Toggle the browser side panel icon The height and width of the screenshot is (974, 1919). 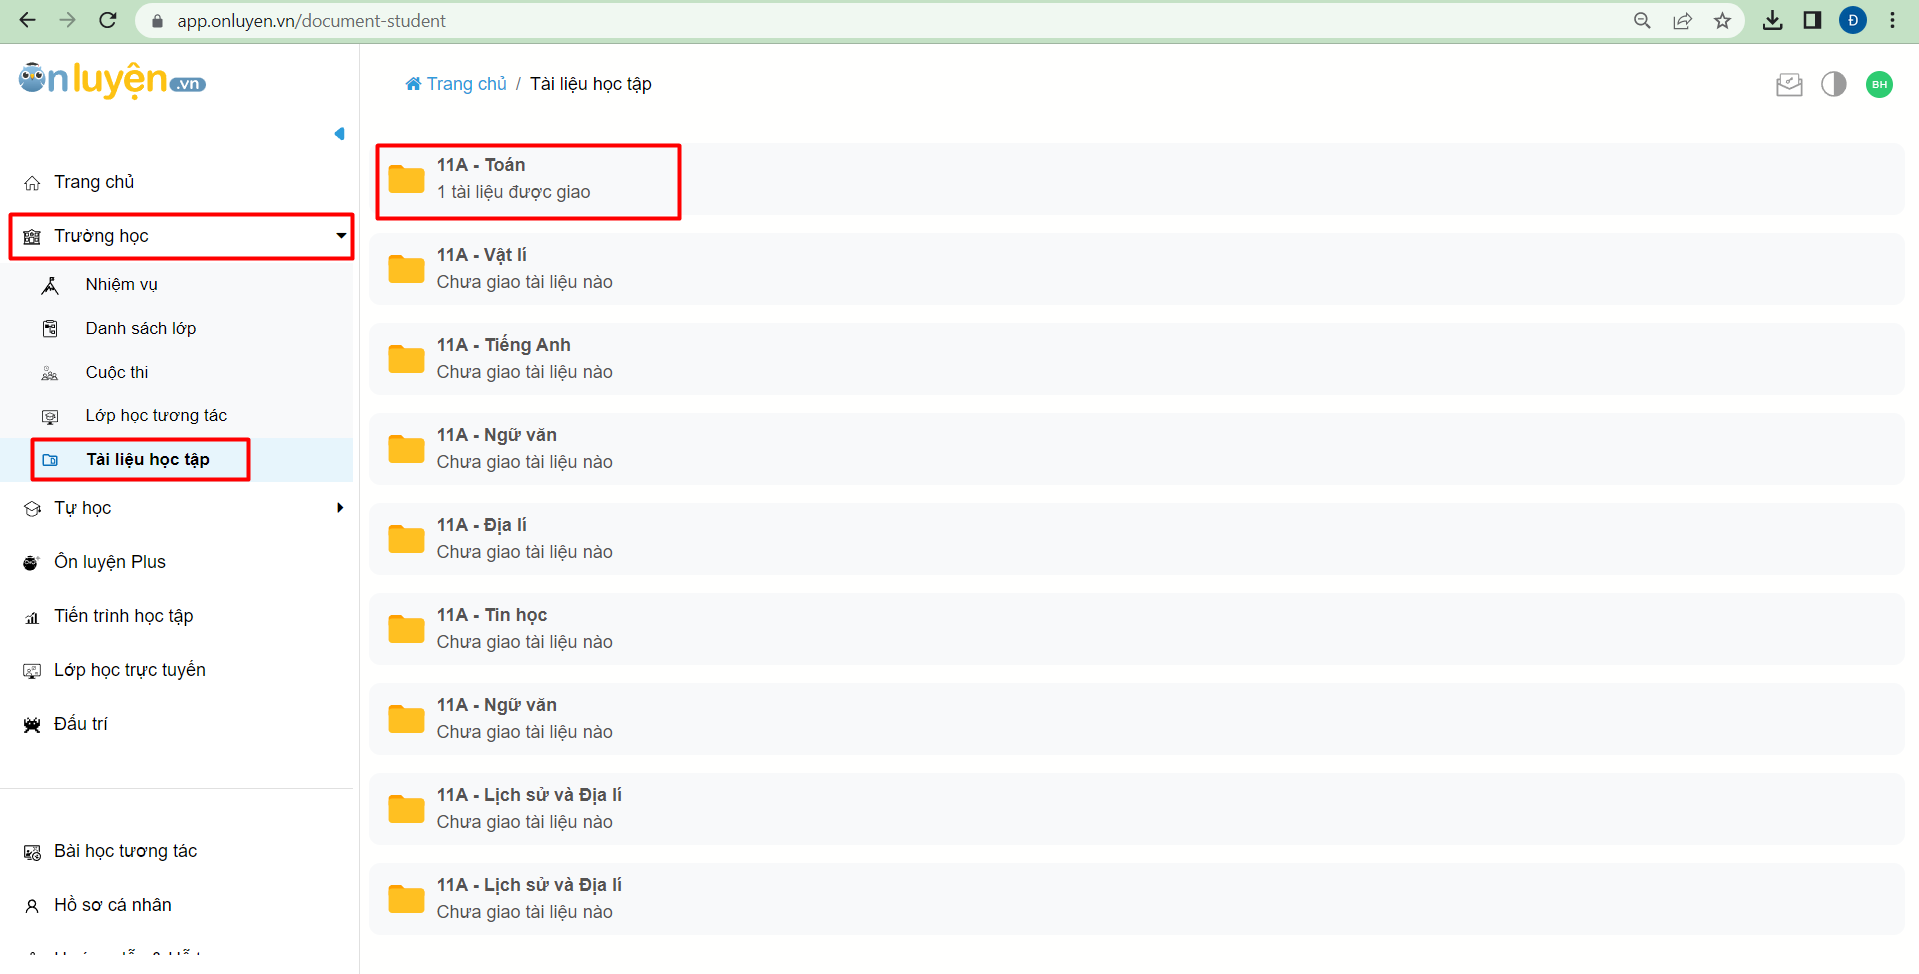[1812, 20]
